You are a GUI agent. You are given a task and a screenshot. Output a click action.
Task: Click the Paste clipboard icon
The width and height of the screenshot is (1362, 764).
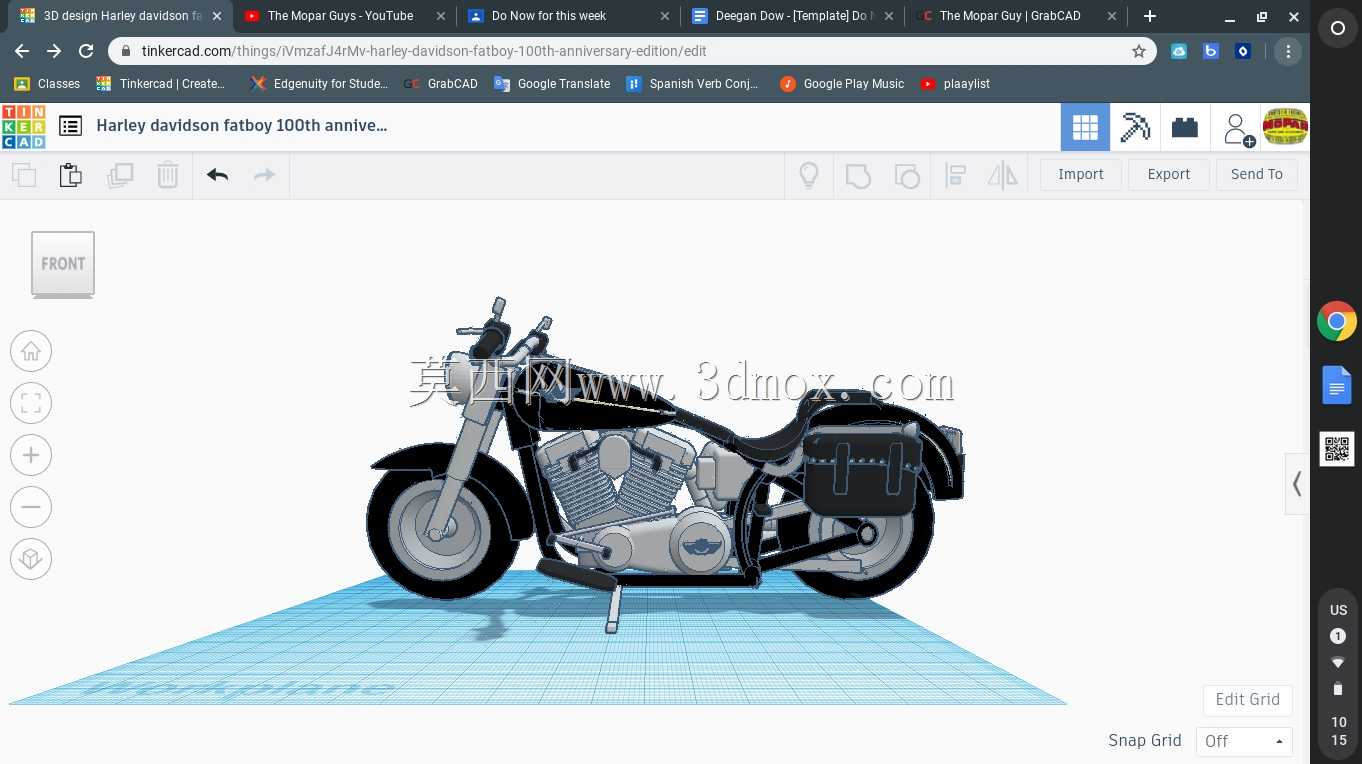coord(70,175)
